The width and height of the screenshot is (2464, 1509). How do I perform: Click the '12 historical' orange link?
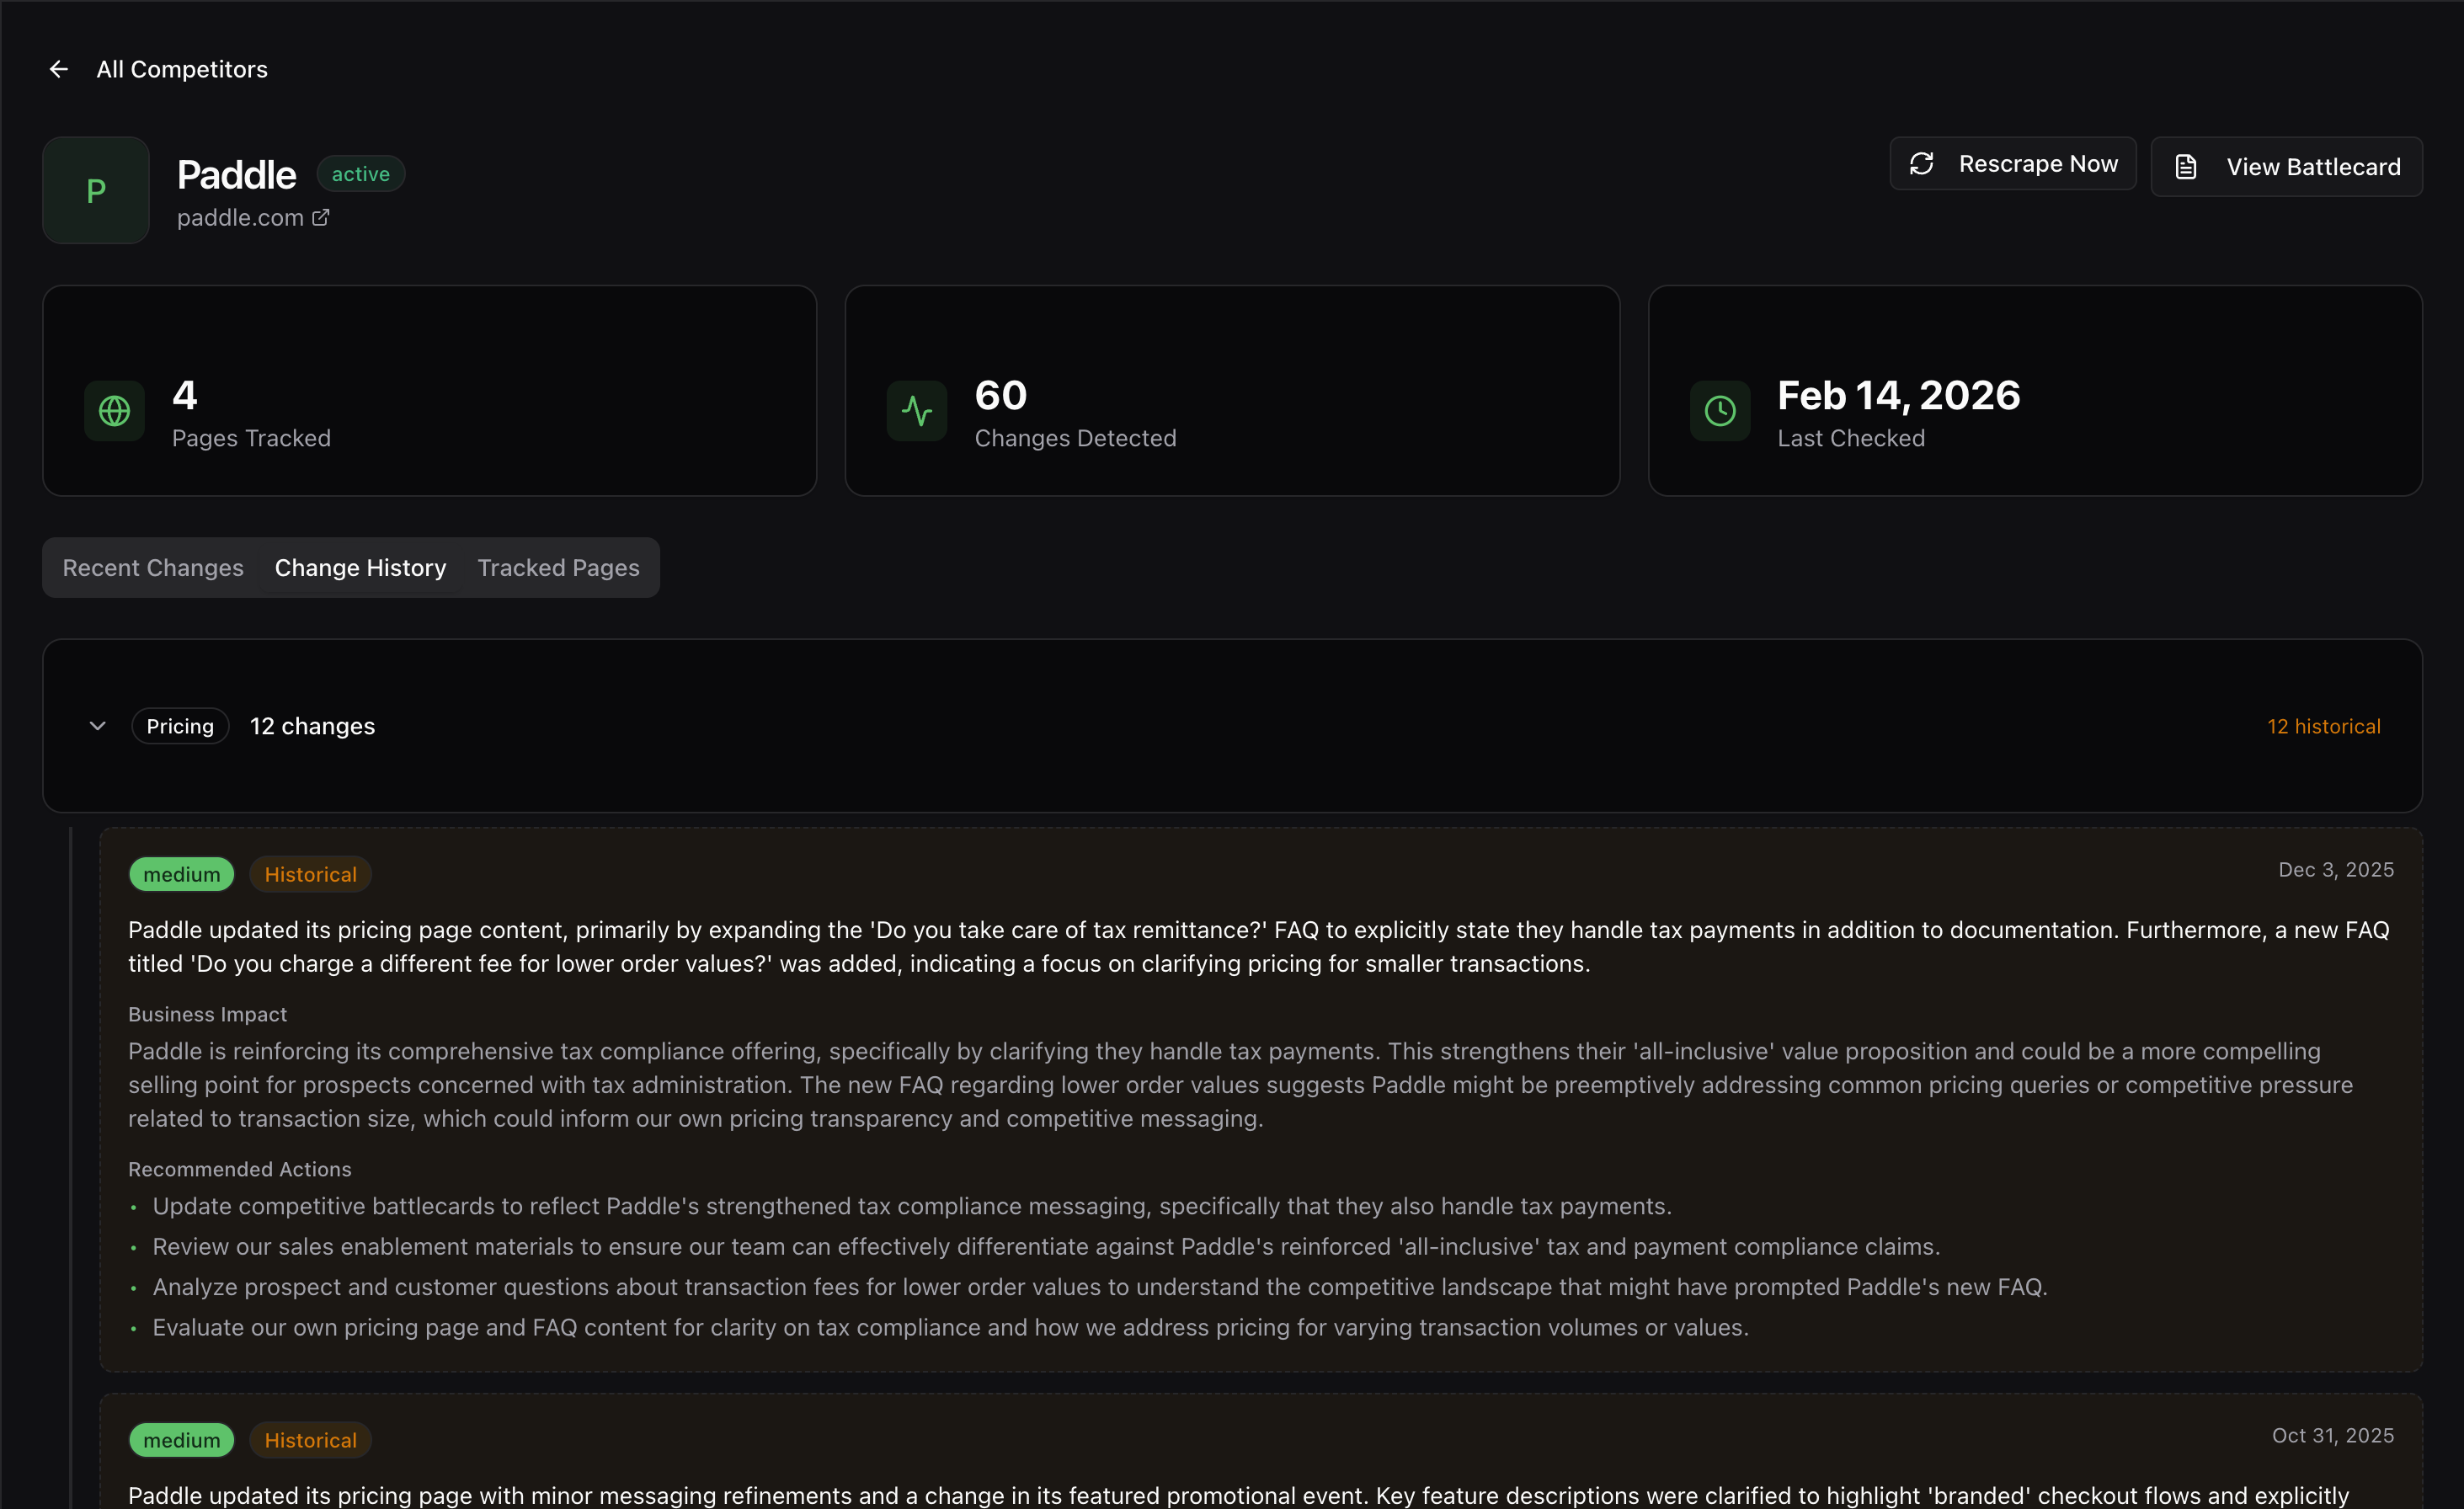pos(2324,725)
